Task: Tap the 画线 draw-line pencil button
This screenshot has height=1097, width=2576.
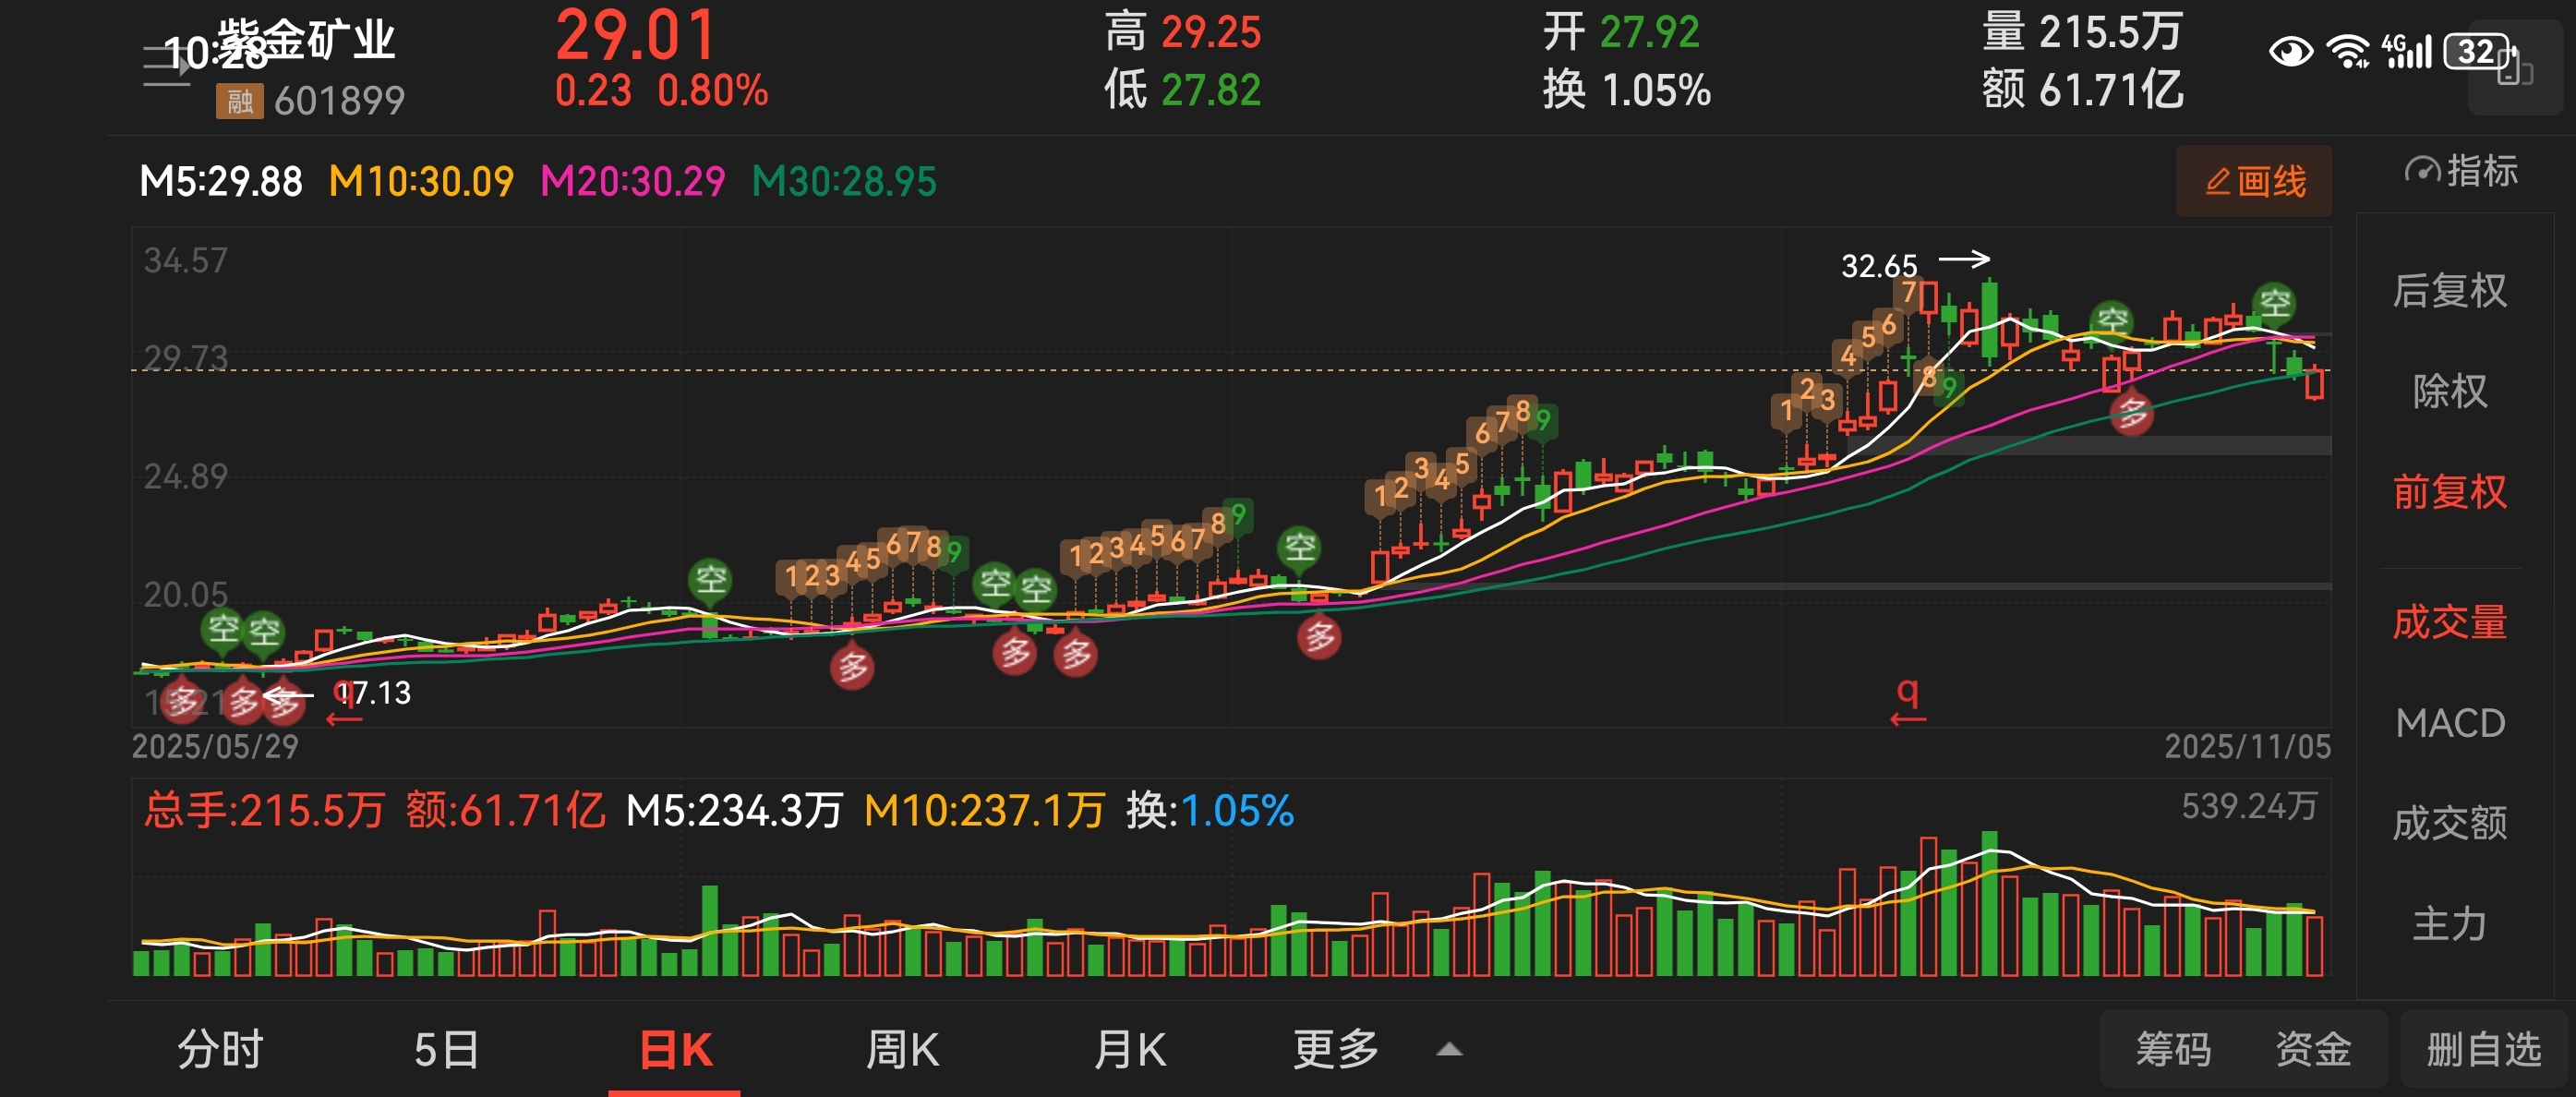Action: tap(2253, 181)
